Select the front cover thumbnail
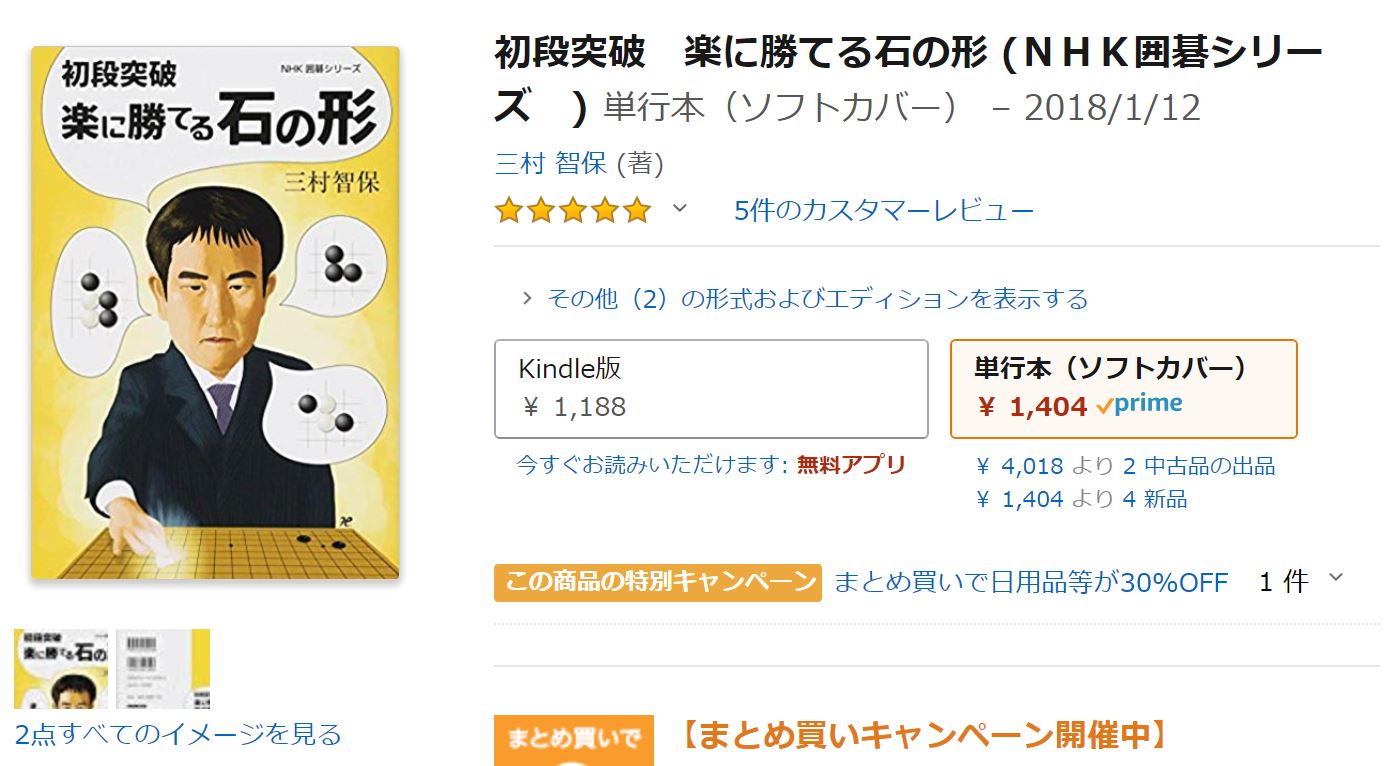The image size is (1397, 766). (62, 668)
